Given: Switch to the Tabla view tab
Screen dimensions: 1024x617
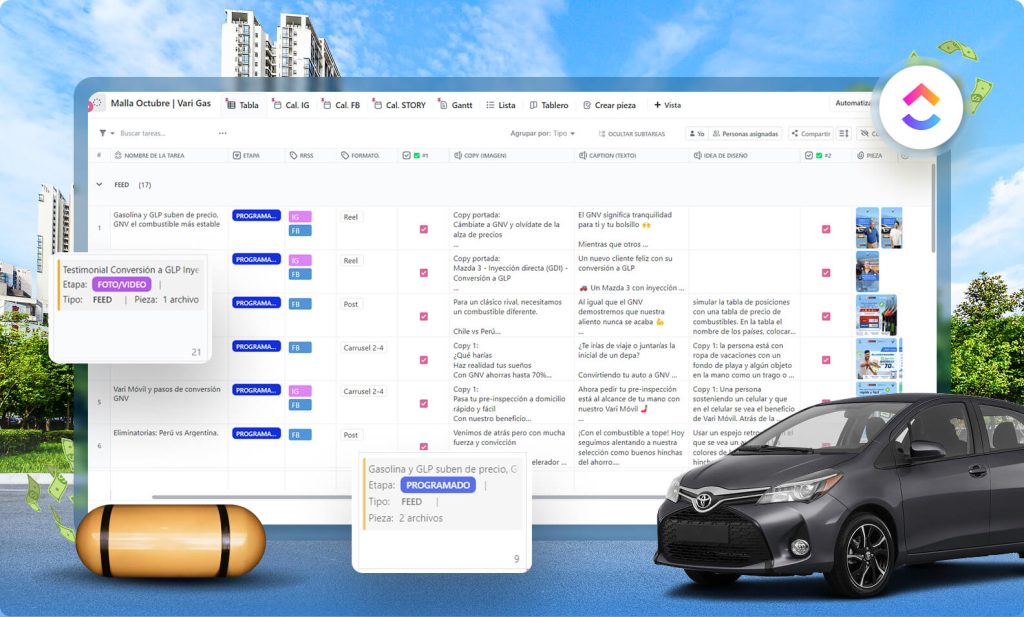Looking at the screenshot, I should coord(242,105).
